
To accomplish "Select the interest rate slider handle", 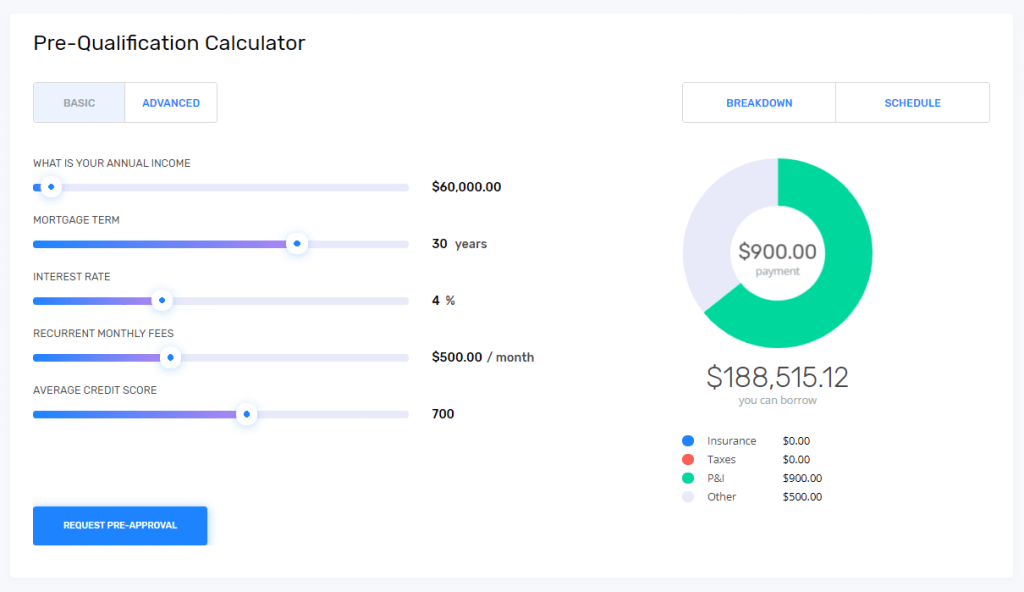I will 162,300.
